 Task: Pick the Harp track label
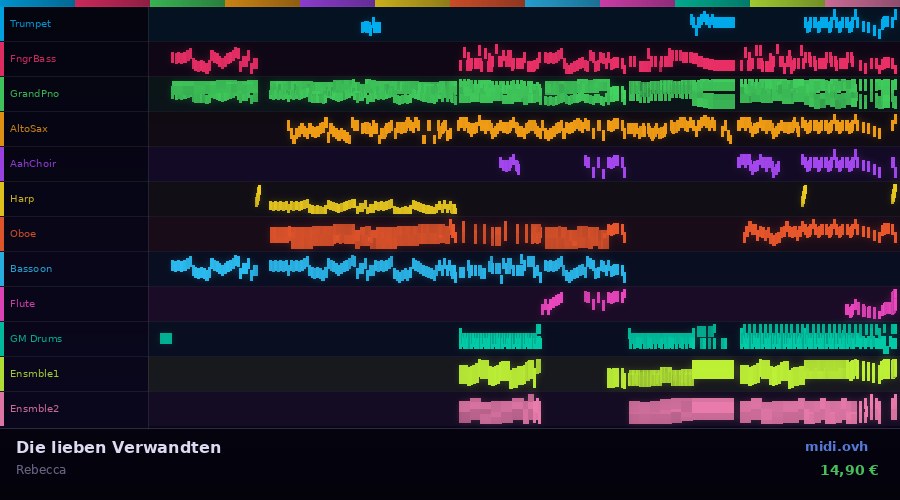[x=22, y=199]
